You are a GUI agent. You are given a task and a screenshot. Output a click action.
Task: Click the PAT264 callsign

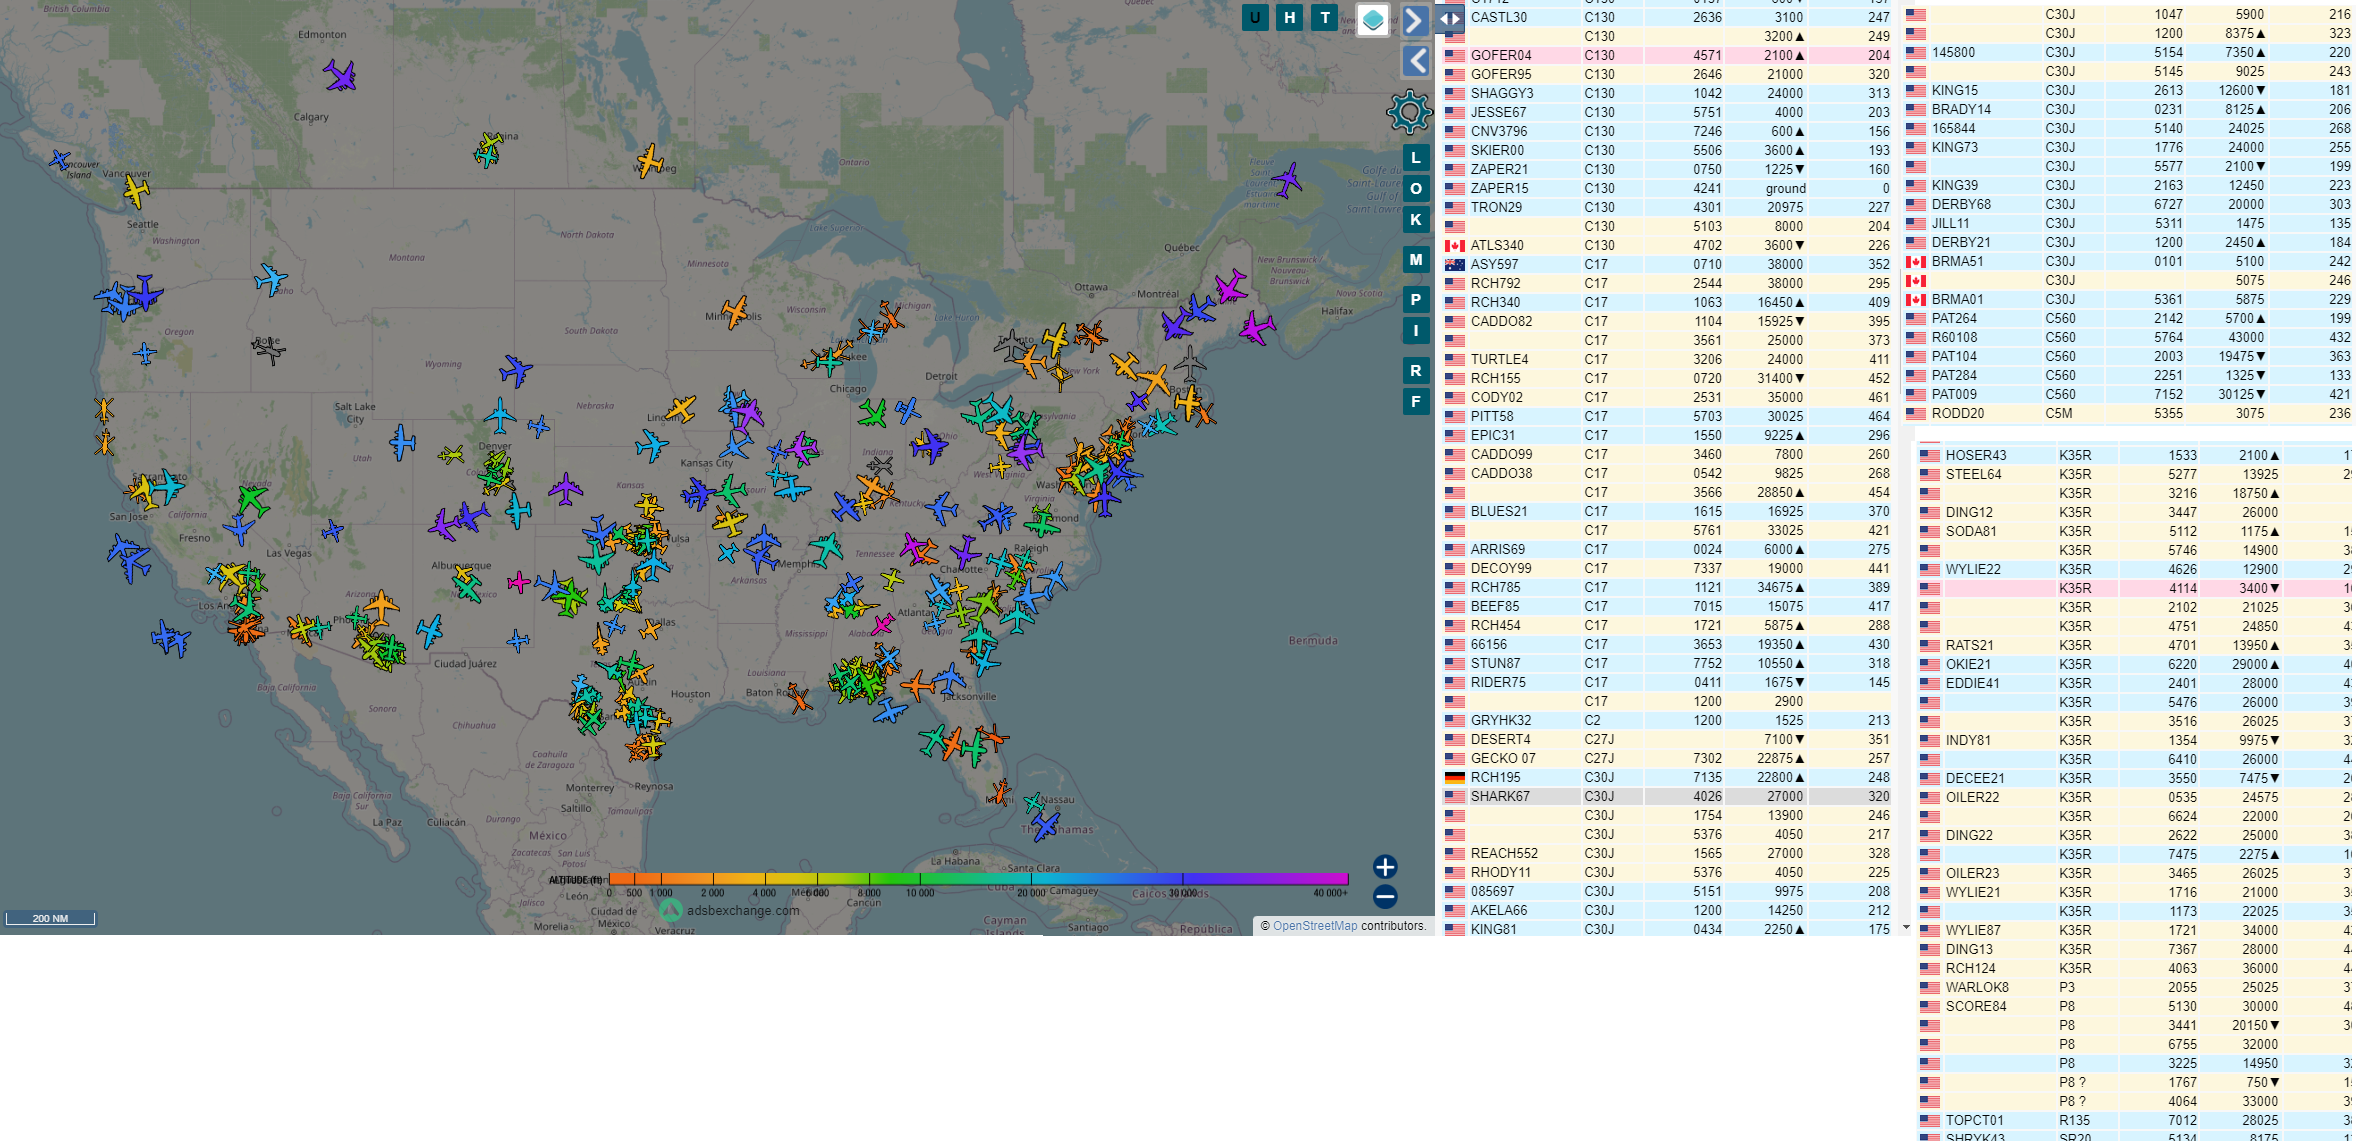click(1954, 318)
